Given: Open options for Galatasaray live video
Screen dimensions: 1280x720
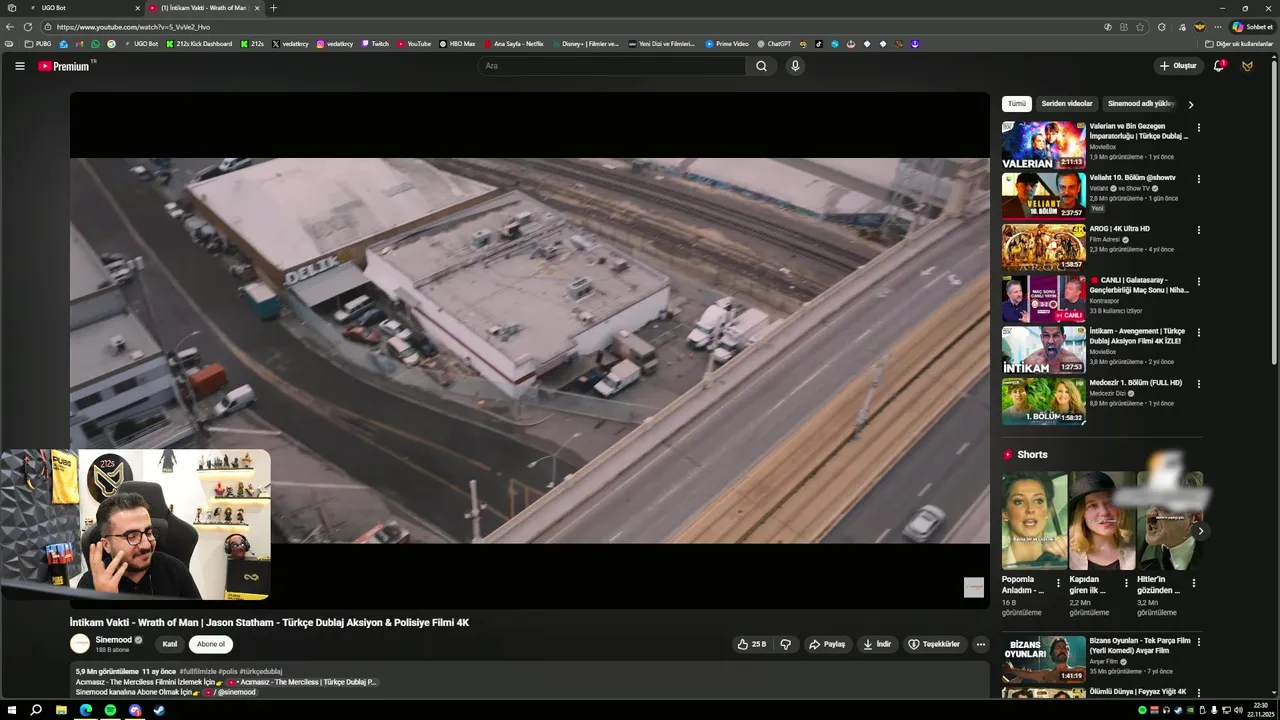Looking at the screenshot, I should point(1198,281).
